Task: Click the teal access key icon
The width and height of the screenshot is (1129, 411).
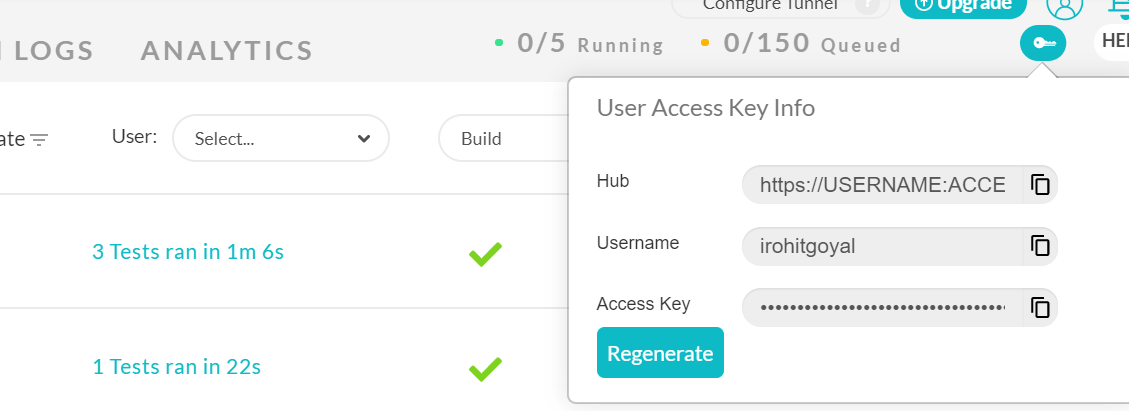Action: tap(1043, 43)
